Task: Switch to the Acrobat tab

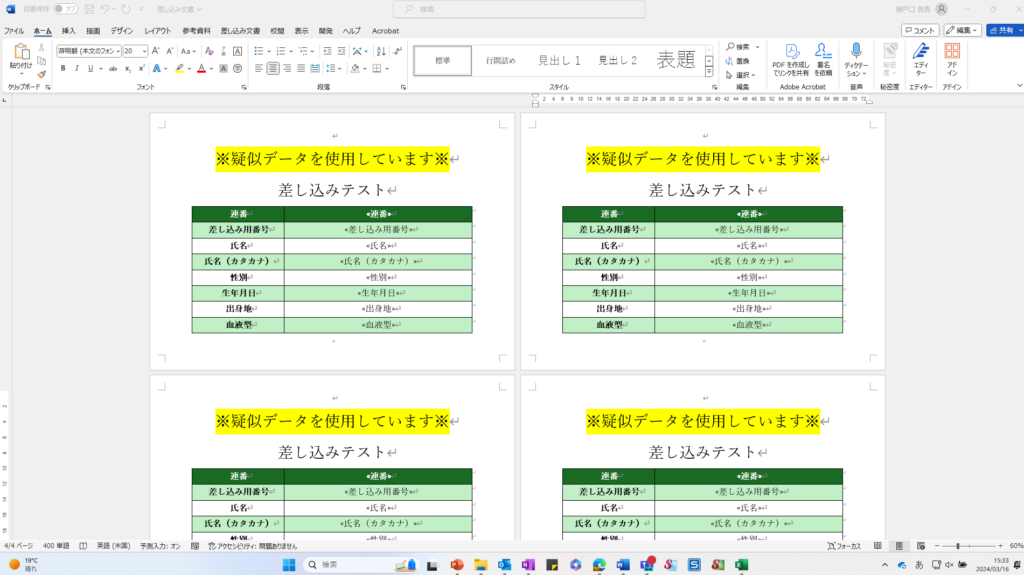Action: pyautogui.click(x=385, y=31)
